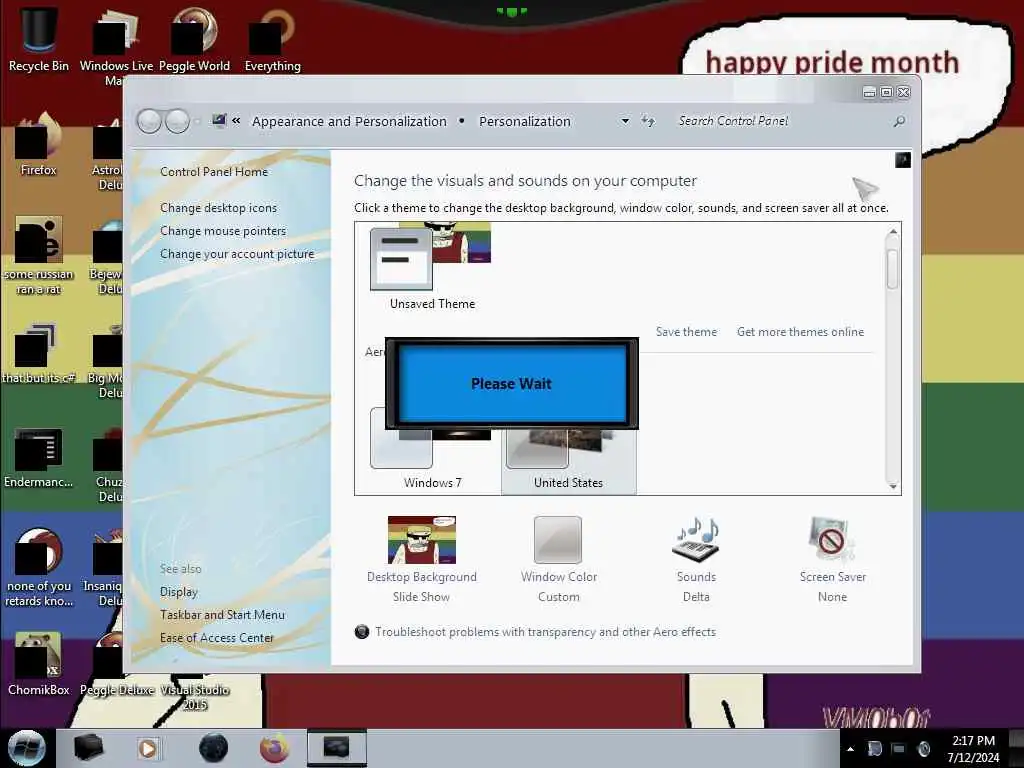
Task: Click the network tray icon
Action: pyautogui.click(x=899, y=749)
